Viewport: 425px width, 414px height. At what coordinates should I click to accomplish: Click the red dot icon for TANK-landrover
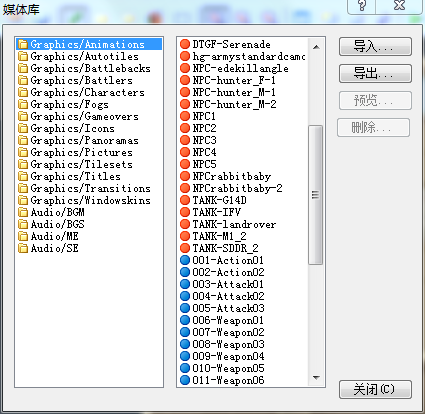[185, 224]
